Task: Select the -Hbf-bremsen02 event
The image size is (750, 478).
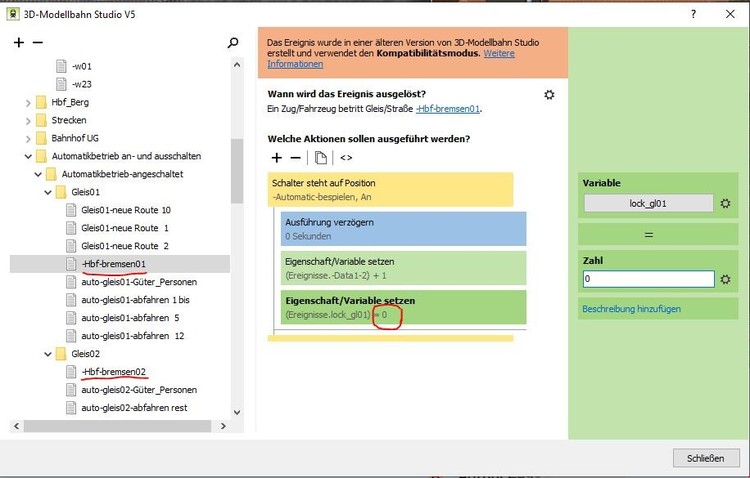Action: [x=114, y=372]
